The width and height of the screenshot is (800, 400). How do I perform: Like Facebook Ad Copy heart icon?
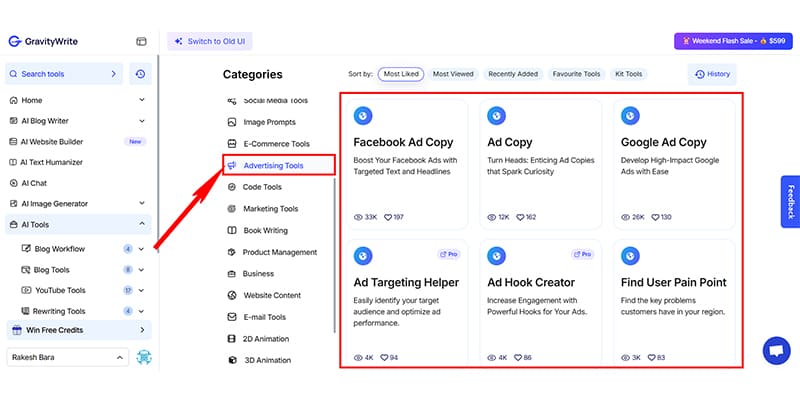(x=388, y=217)
